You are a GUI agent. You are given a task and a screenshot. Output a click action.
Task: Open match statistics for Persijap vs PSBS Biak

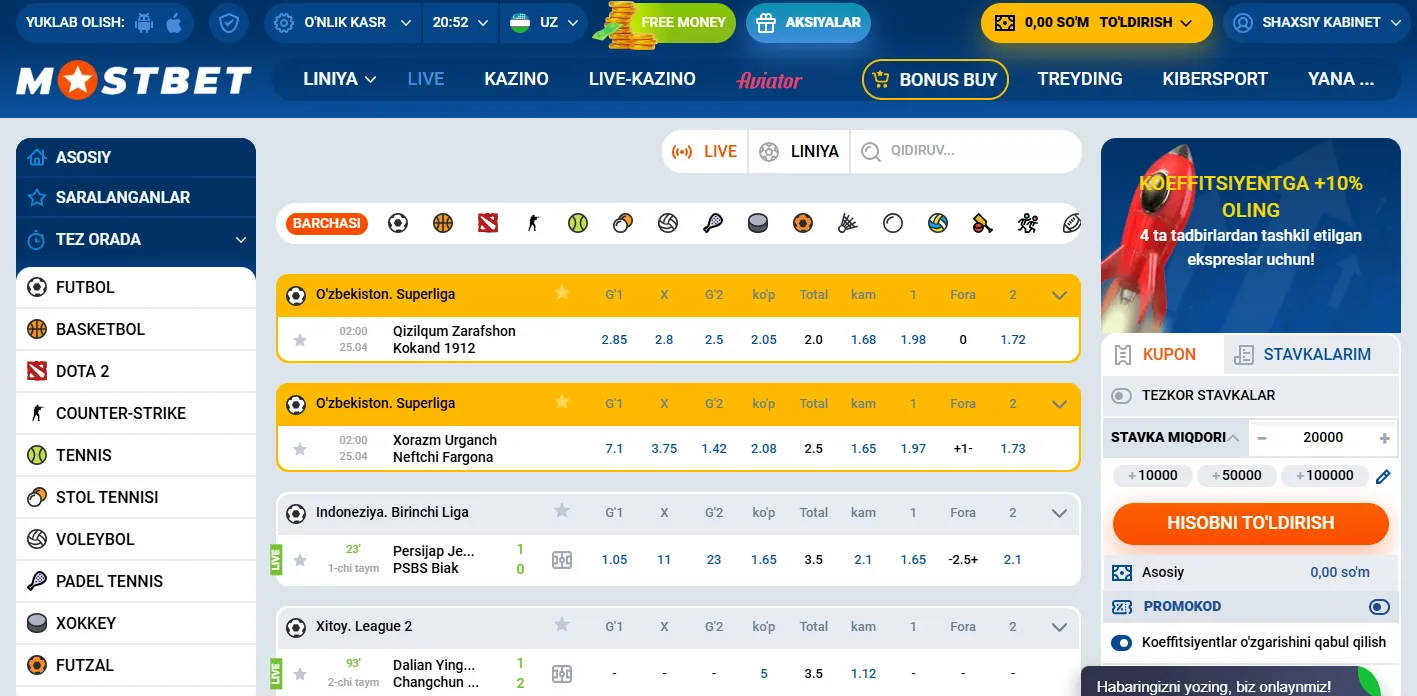point(562,560)
